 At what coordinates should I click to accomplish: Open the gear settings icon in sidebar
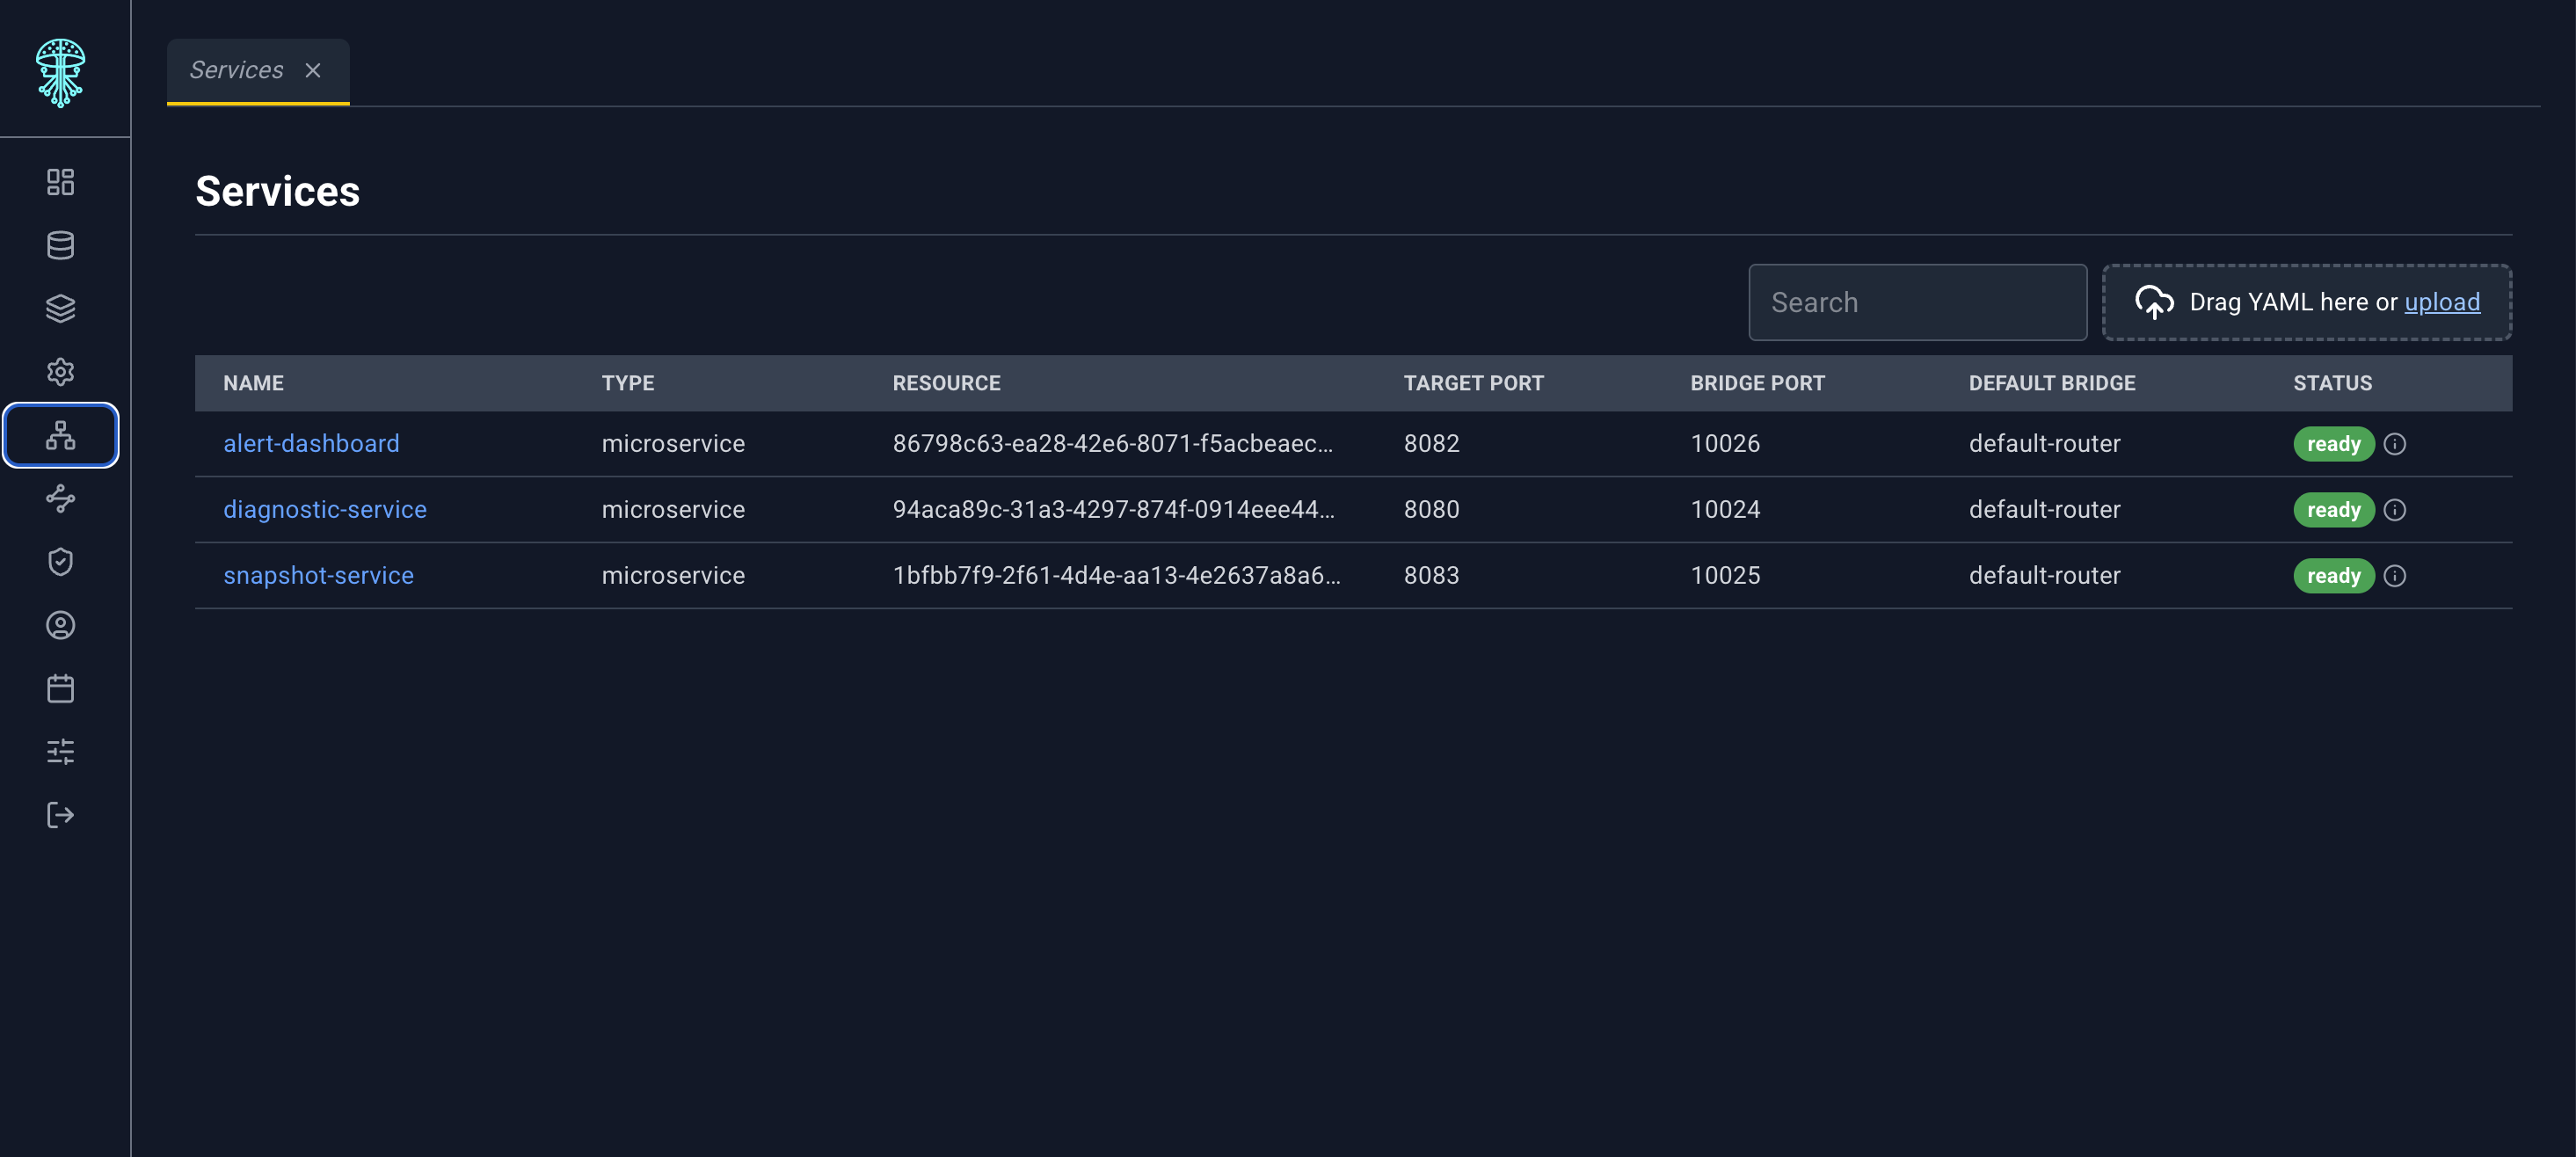[60, 372]
